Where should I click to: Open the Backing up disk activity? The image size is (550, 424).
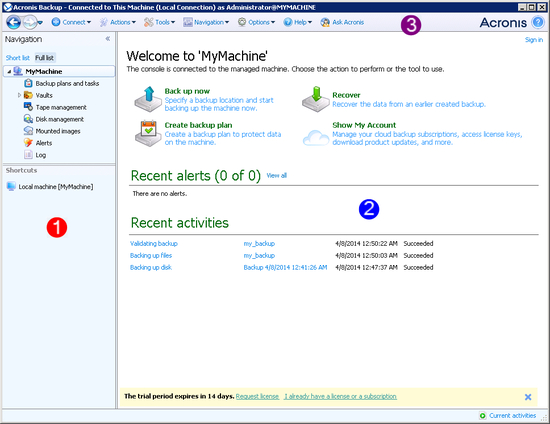point(151,267)
